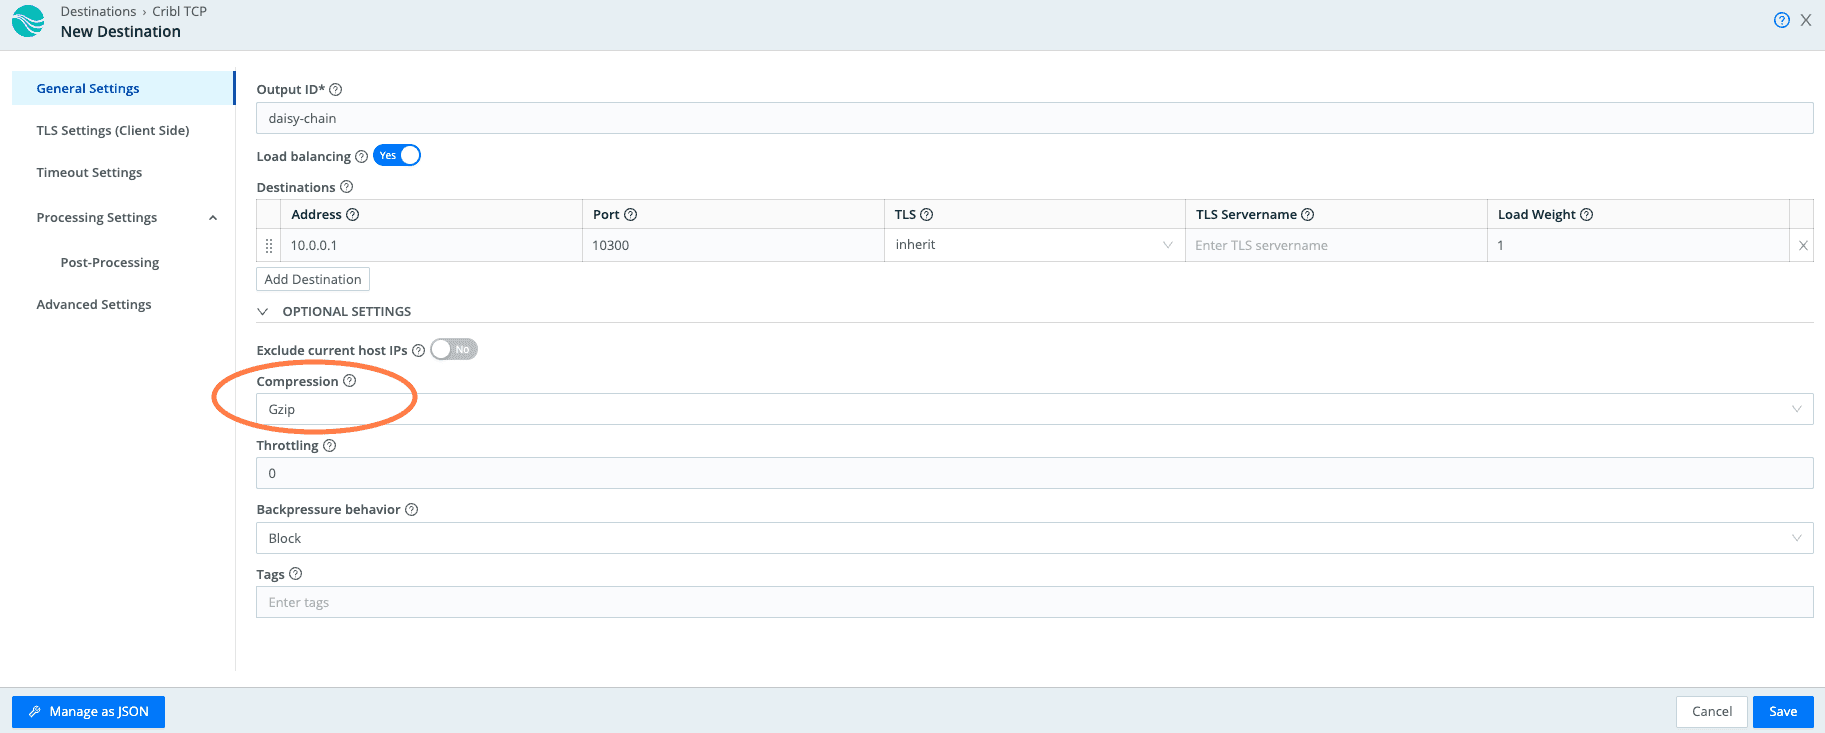The image size is (1825, 733).
Task: Open the TLS inherit dropdown
Action: pyautogui.click(x=1034, y=245)
